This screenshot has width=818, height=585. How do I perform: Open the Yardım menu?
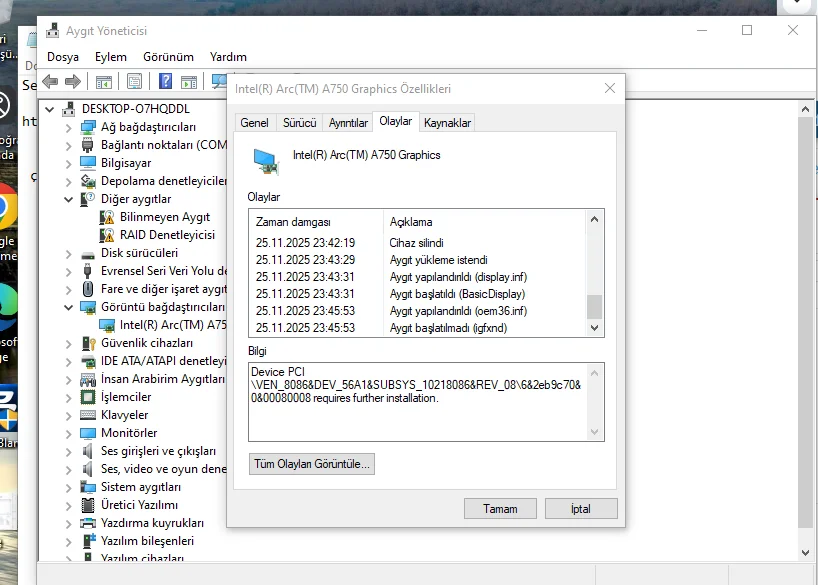[x=228, y=57]
